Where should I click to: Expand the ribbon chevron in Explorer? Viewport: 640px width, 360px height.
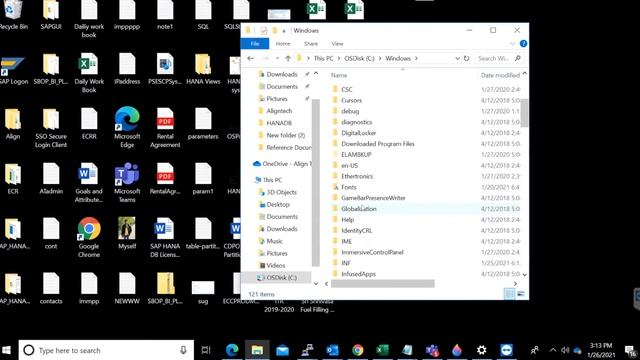click(x=512, y=44)
